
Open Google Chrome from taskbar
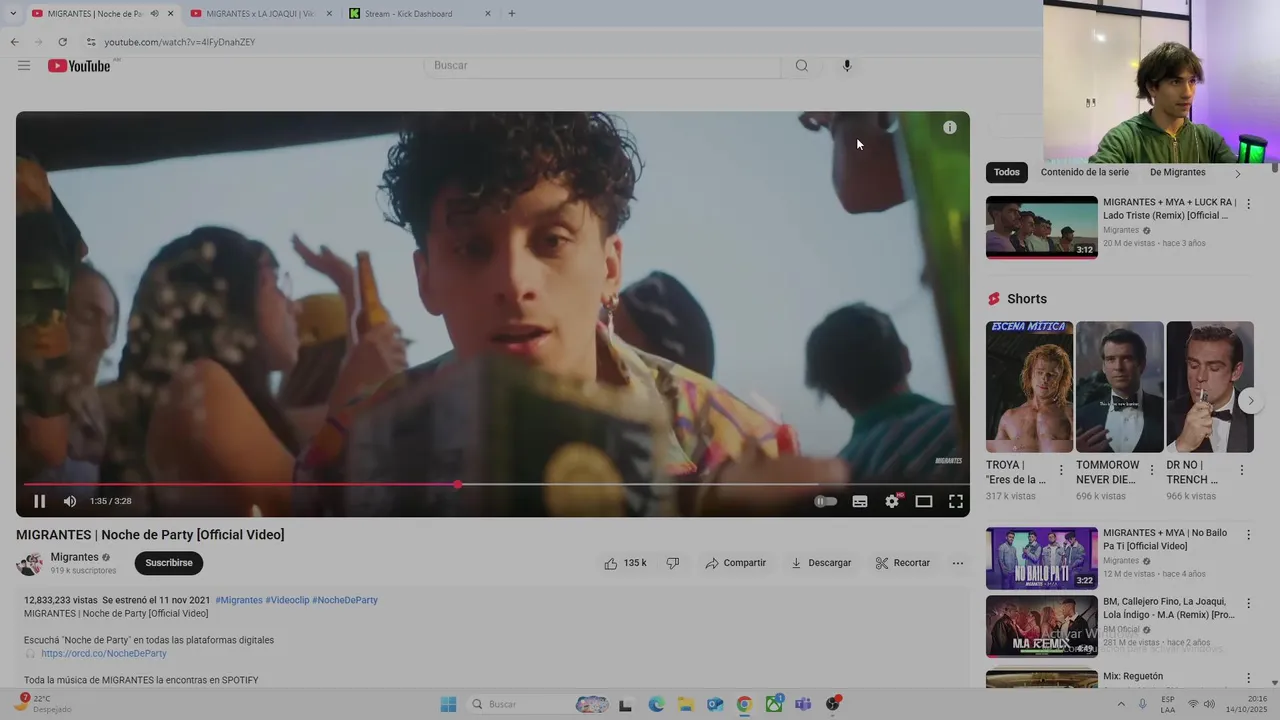pos(744,704)
